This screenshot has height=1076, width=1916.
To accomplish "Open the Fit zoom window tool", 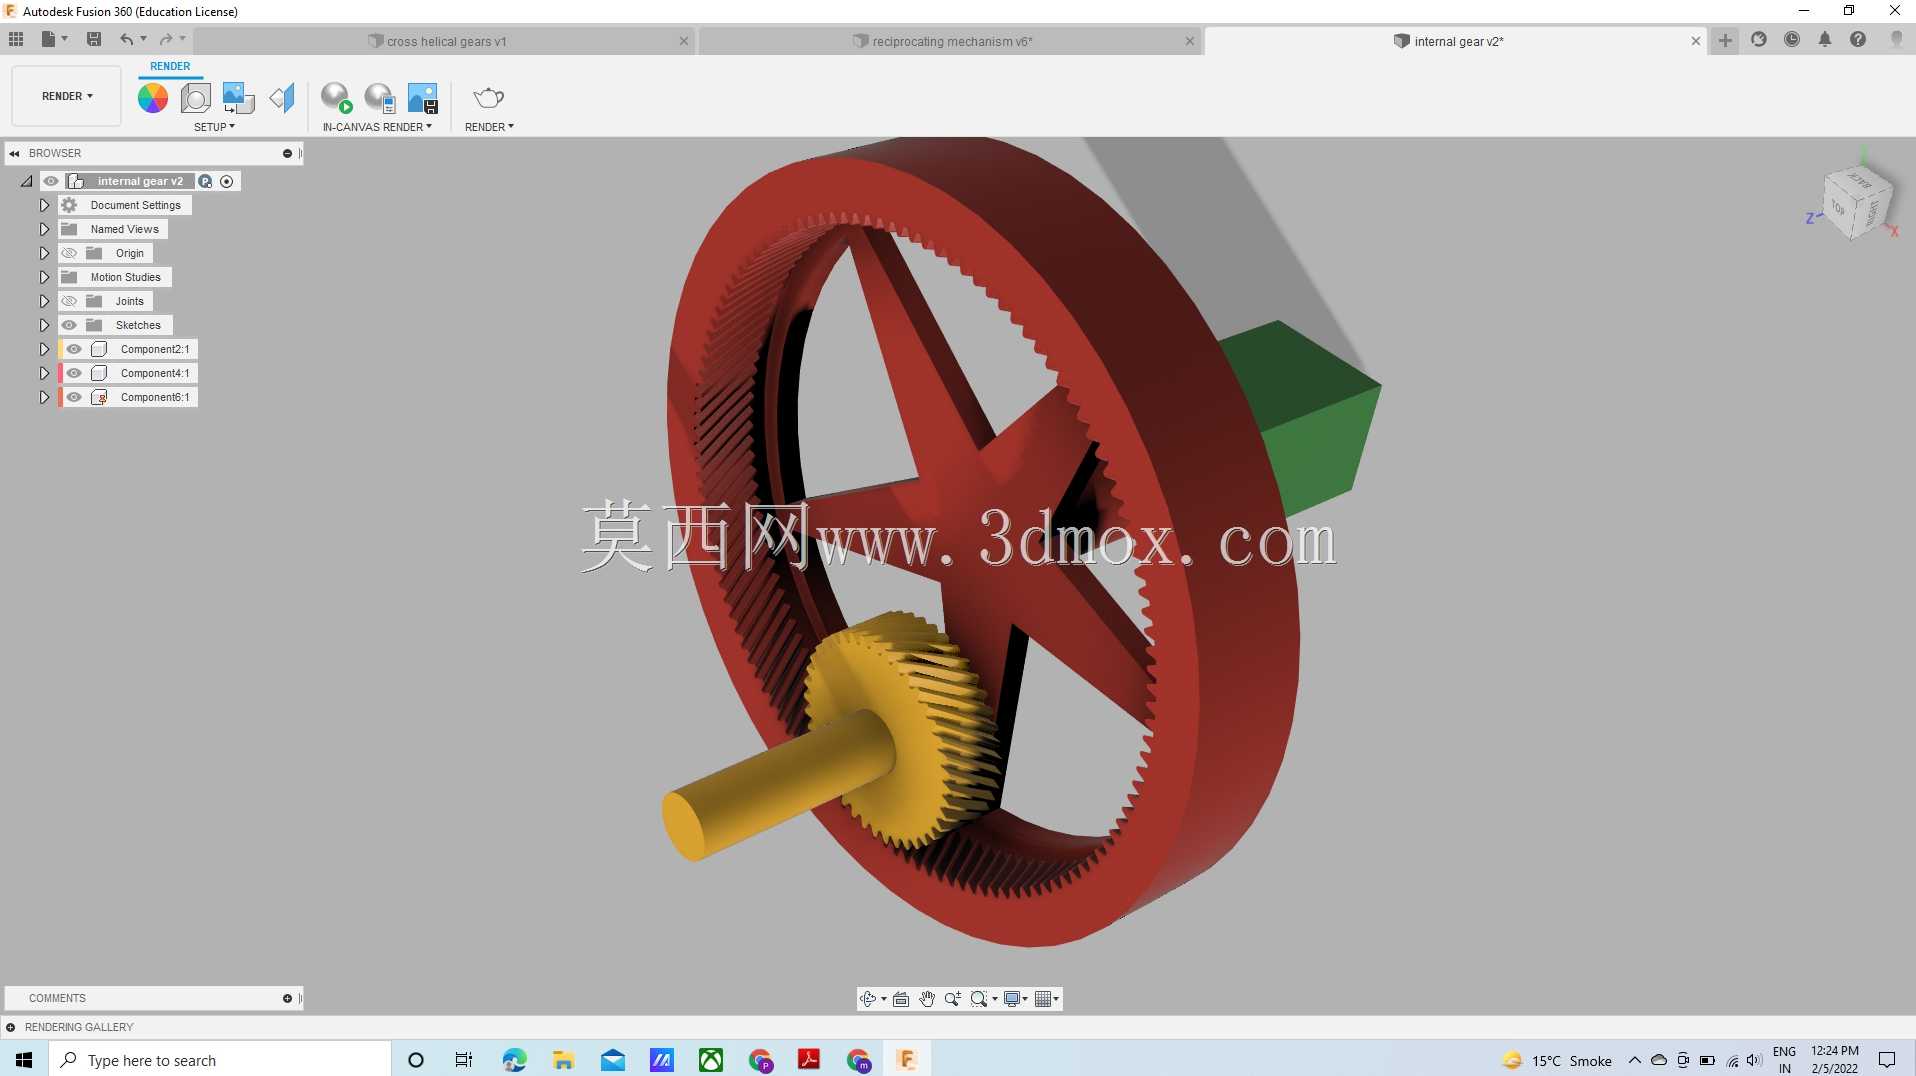I will [x=980, y=999].
